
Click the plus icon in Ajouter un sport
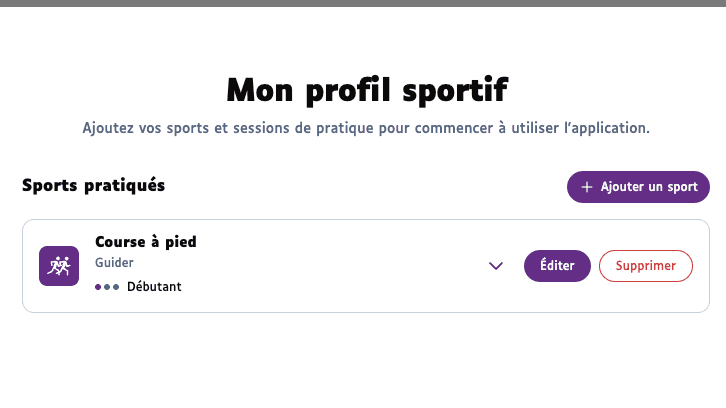coord(587,187)
